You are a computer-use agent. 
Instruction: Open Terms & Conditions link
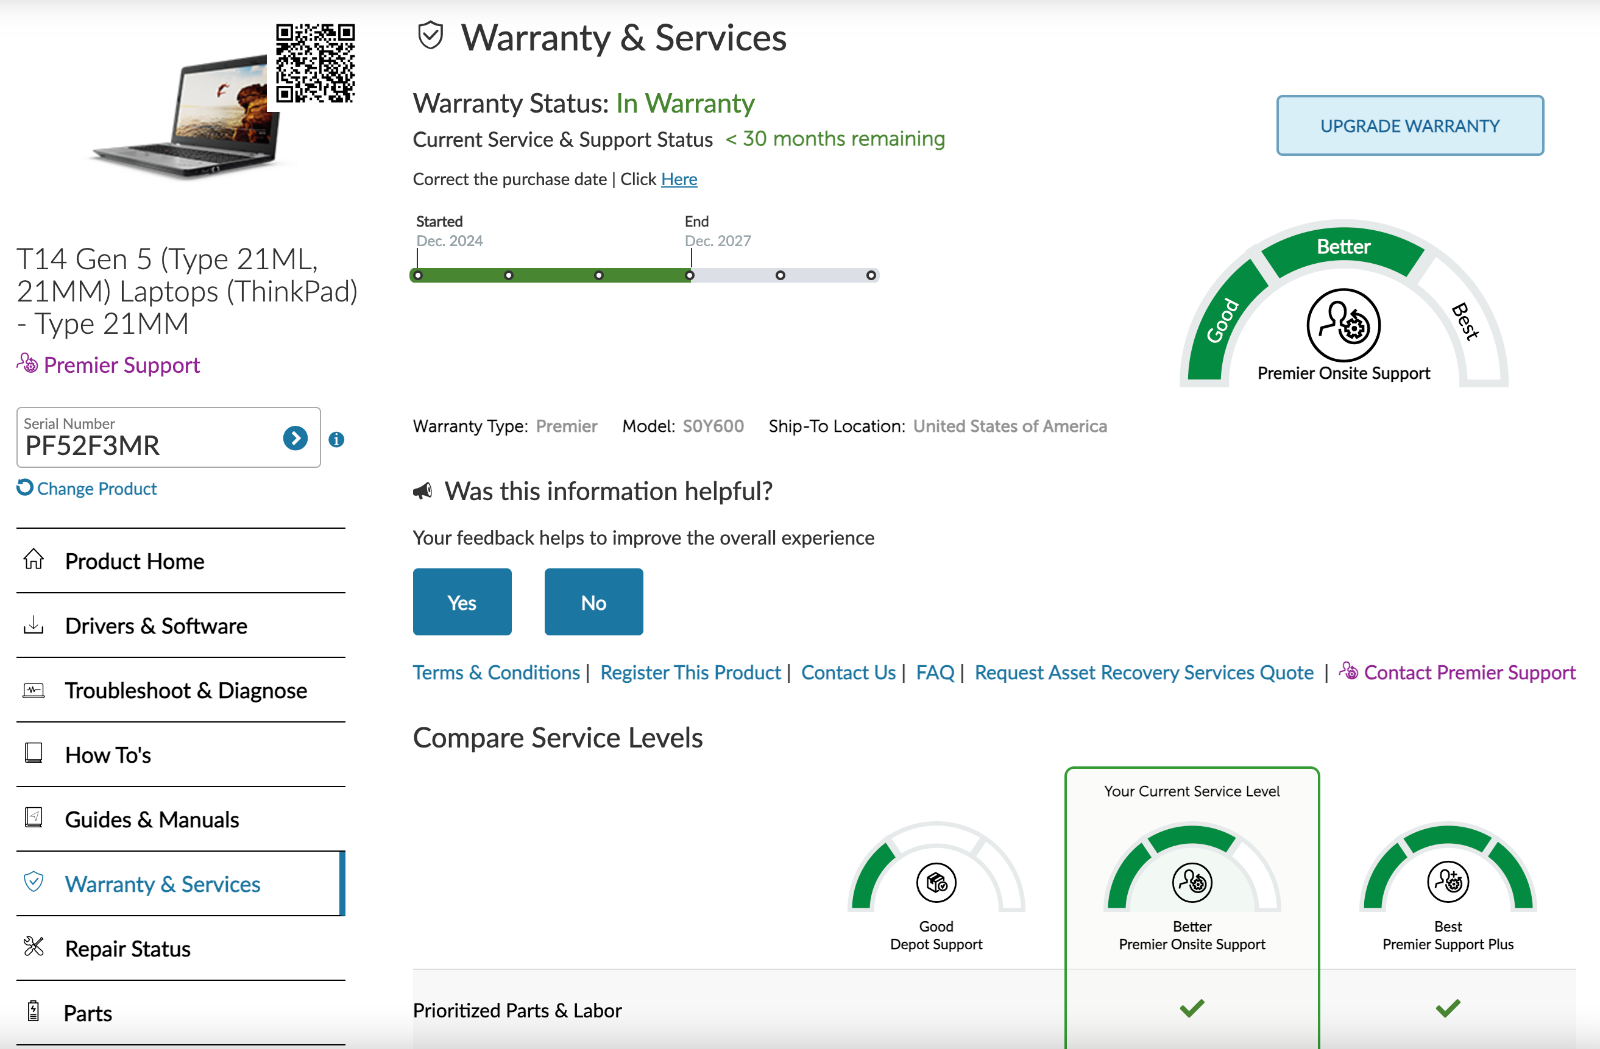point(496,672)
